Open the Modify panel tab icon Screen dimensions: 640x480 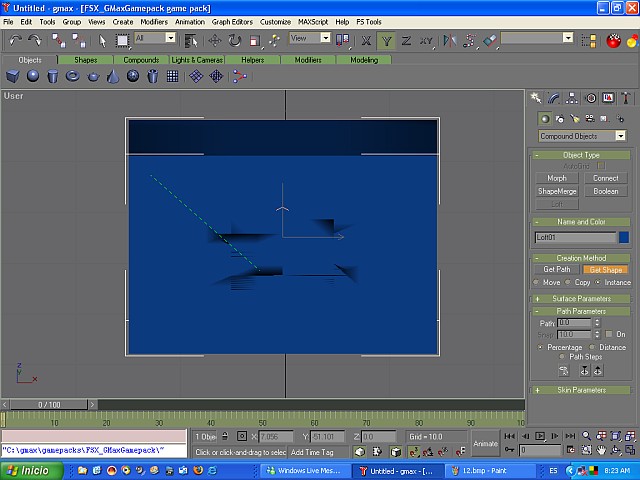[x=555, y=98]
